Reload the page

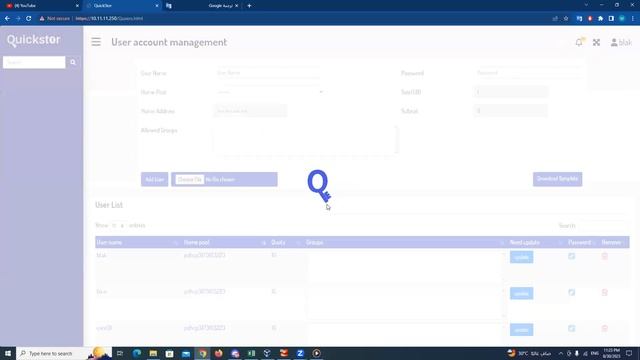[29, 18]
